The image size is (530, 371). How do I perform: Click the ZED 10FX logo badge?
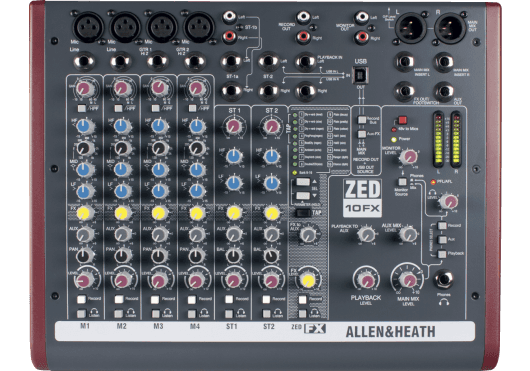click(362, 198)
